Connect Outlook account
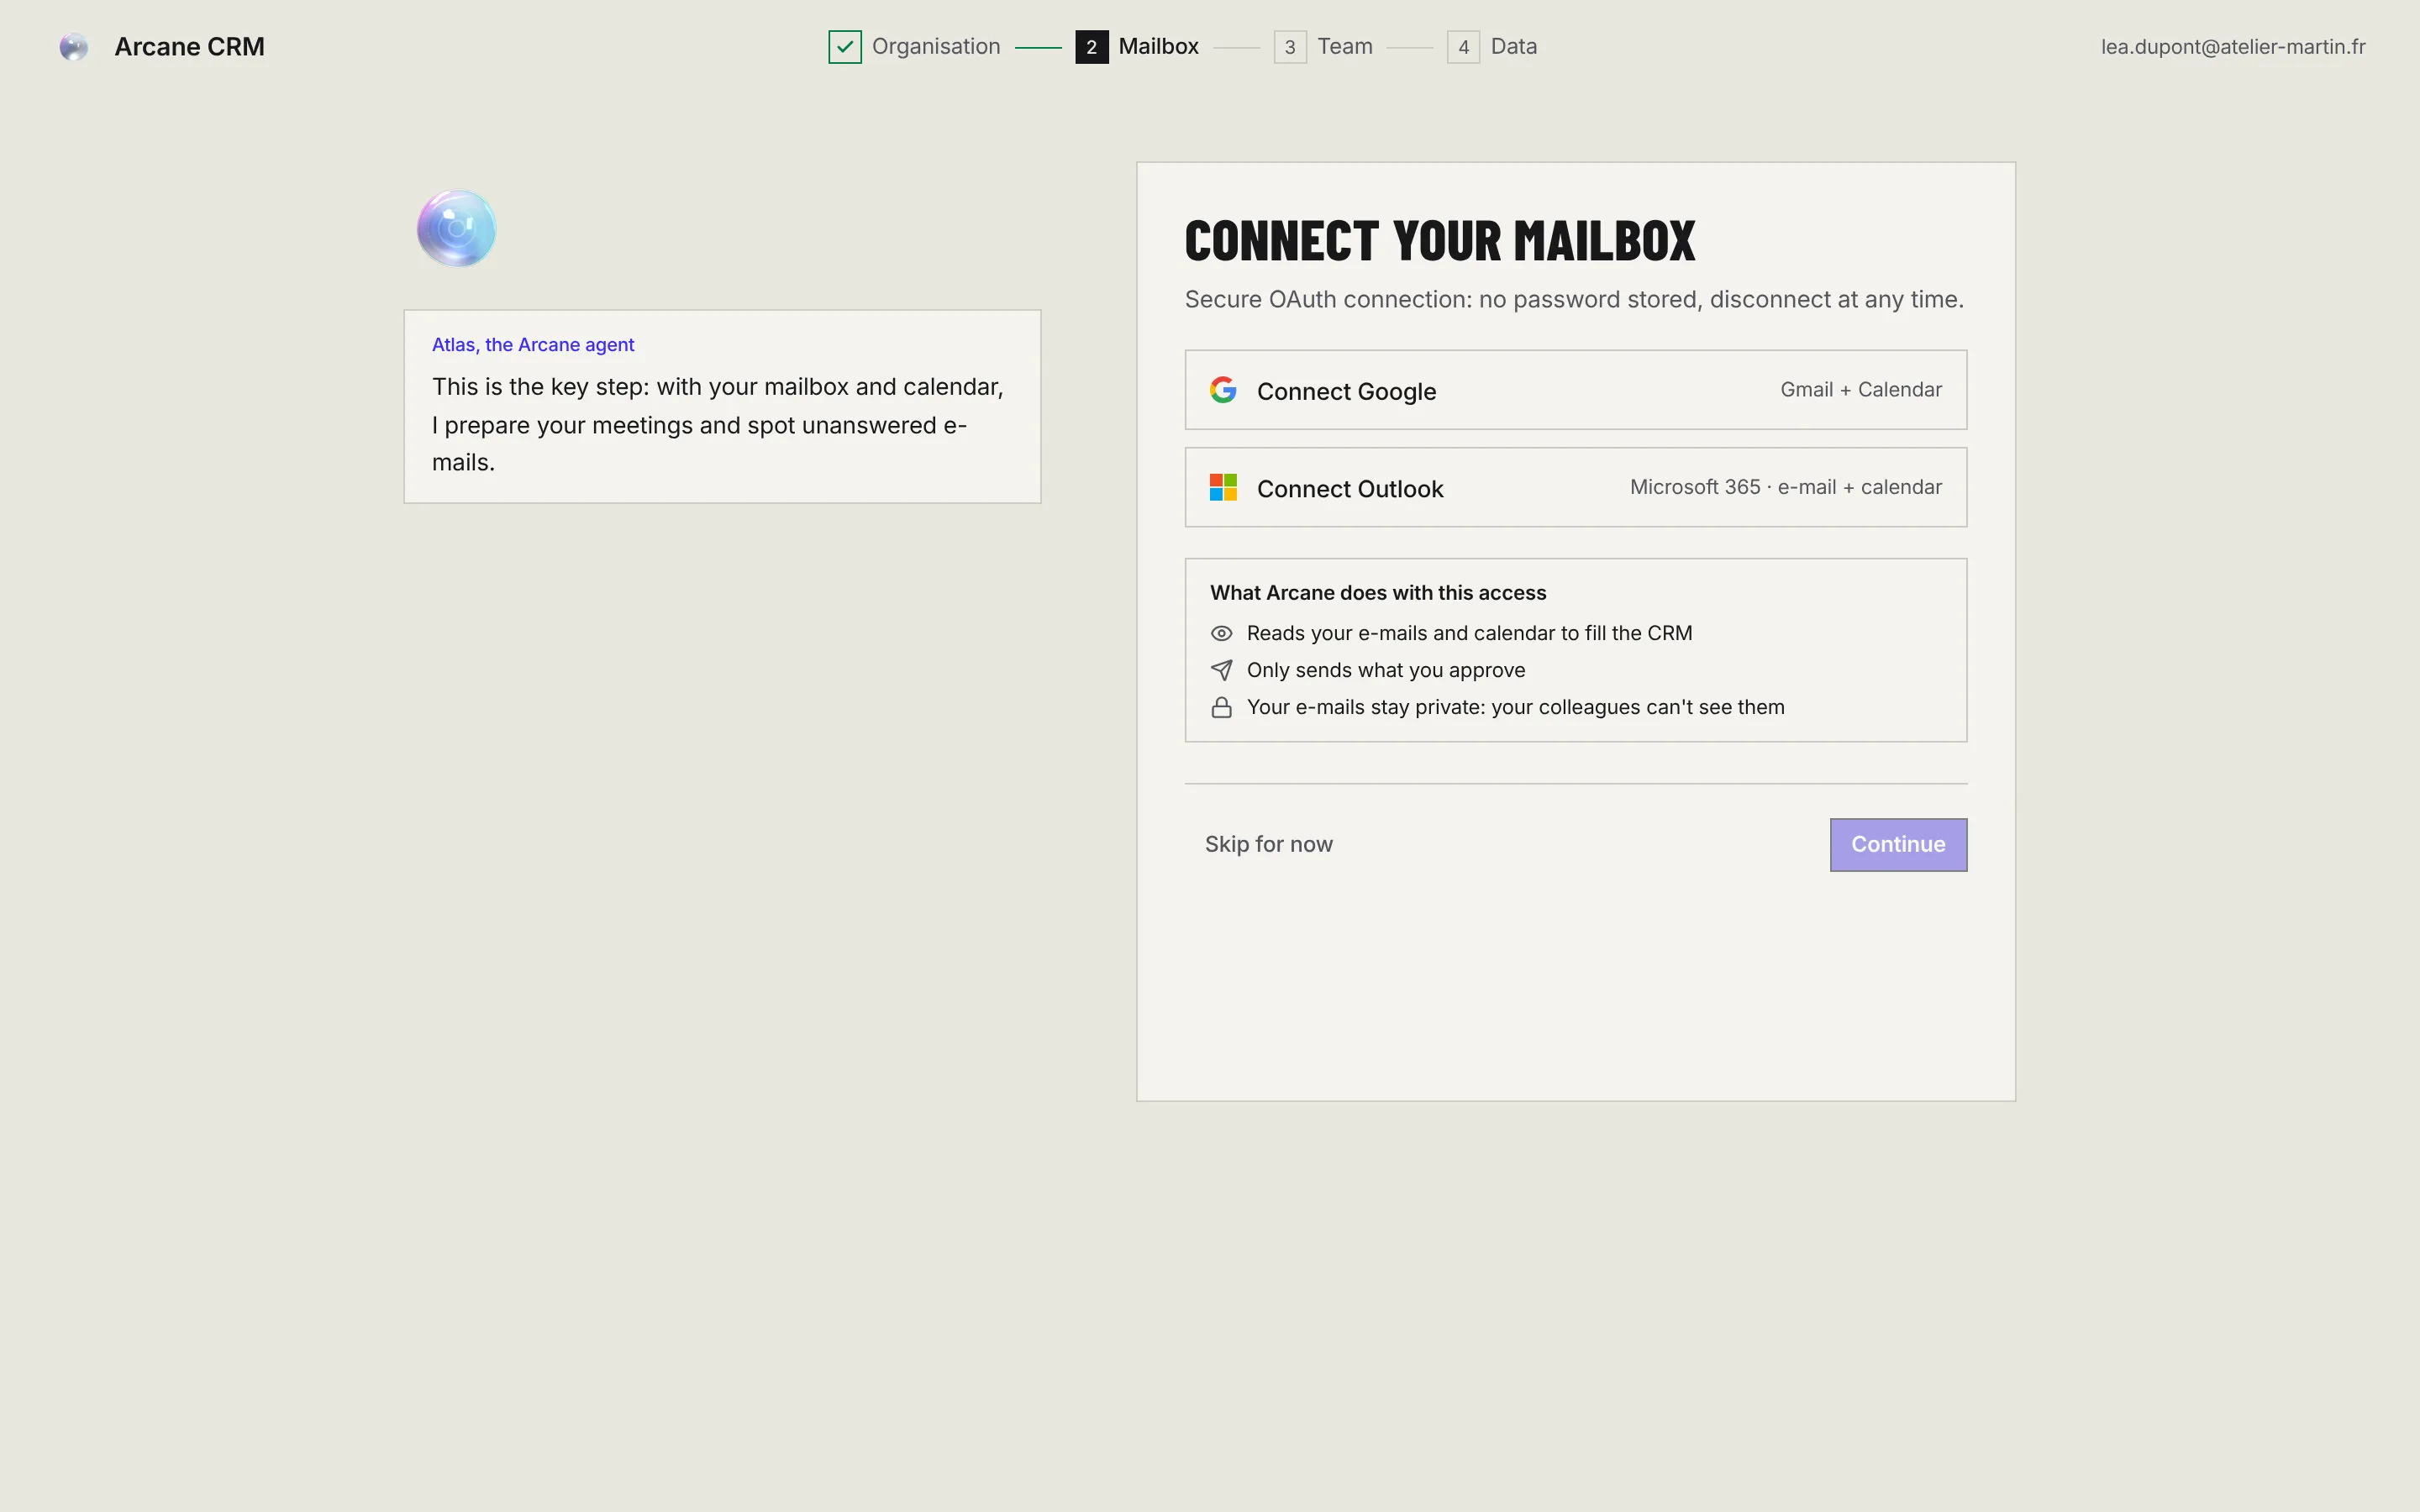The image size is (2420, 1512). (1575, 487)
